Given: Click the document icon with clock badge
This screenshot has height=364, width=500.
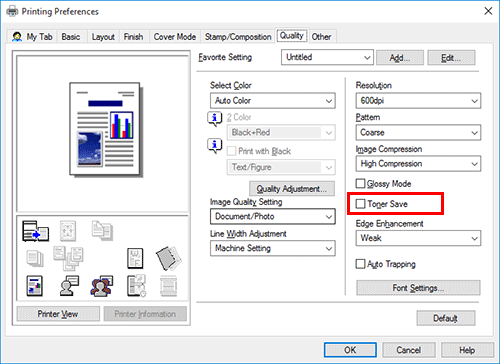Looking at the screenshot, I should [x=136, y=286].
